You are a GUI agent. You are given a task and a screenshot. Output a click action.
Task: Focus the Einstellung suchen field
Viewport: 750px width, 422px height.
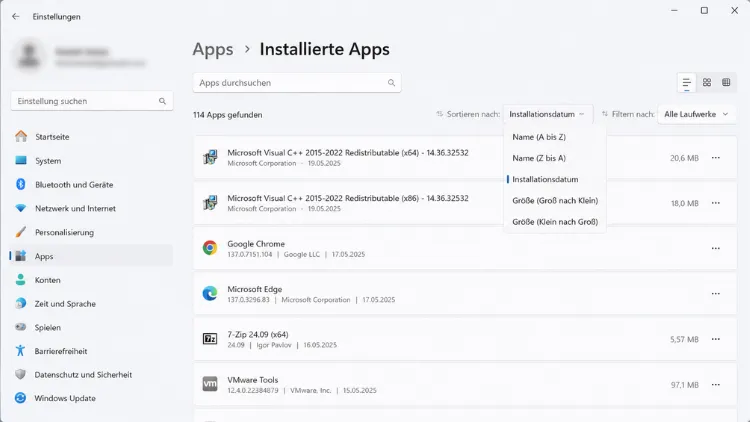pos(92,101)
